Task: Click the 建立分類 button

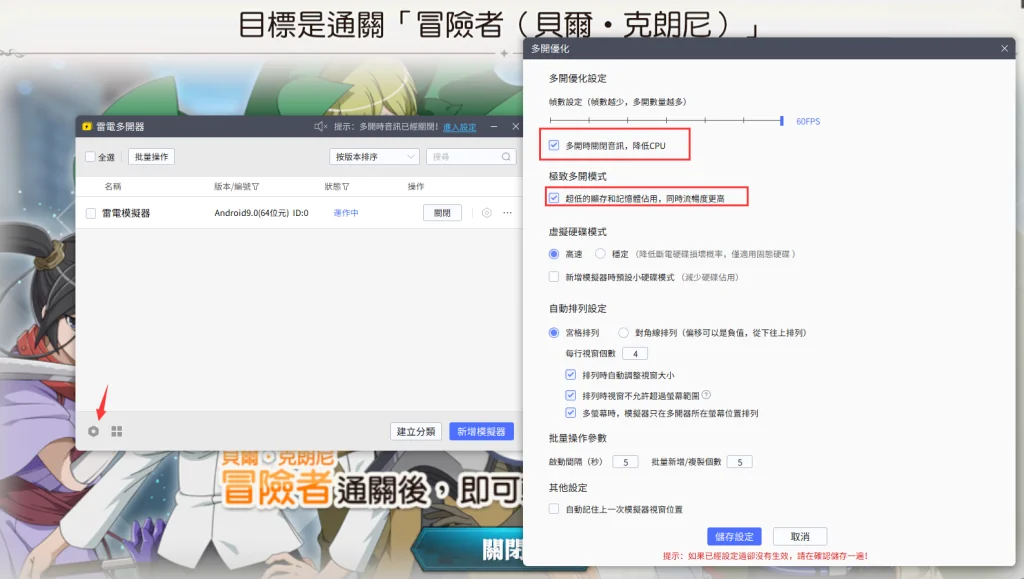Action: (x=416, y=431)
